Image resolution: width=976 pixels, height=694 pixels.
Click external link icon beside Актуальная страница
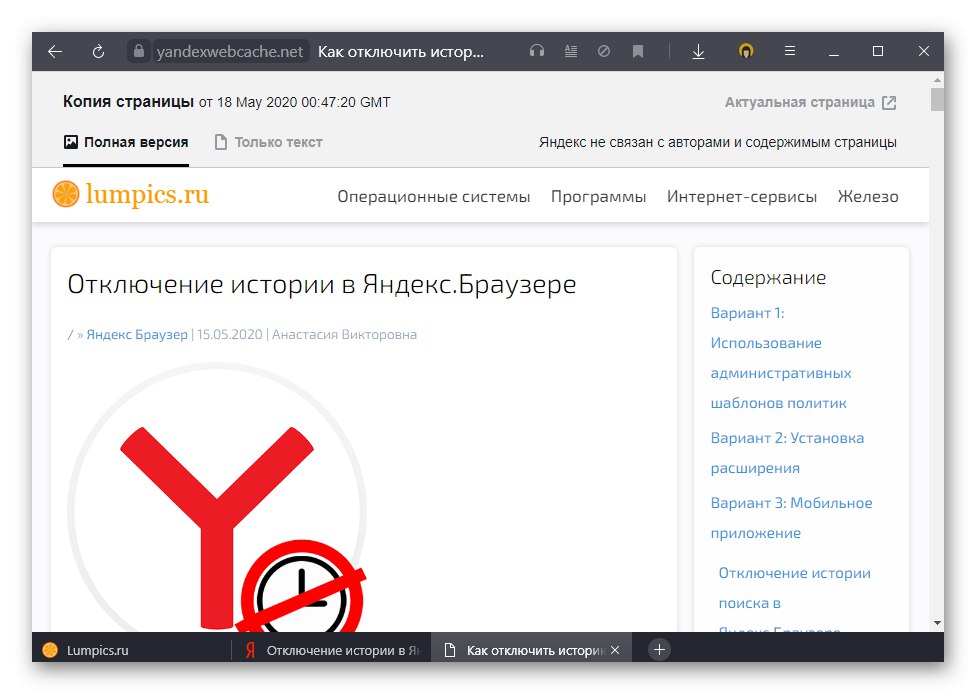[889, 103]
